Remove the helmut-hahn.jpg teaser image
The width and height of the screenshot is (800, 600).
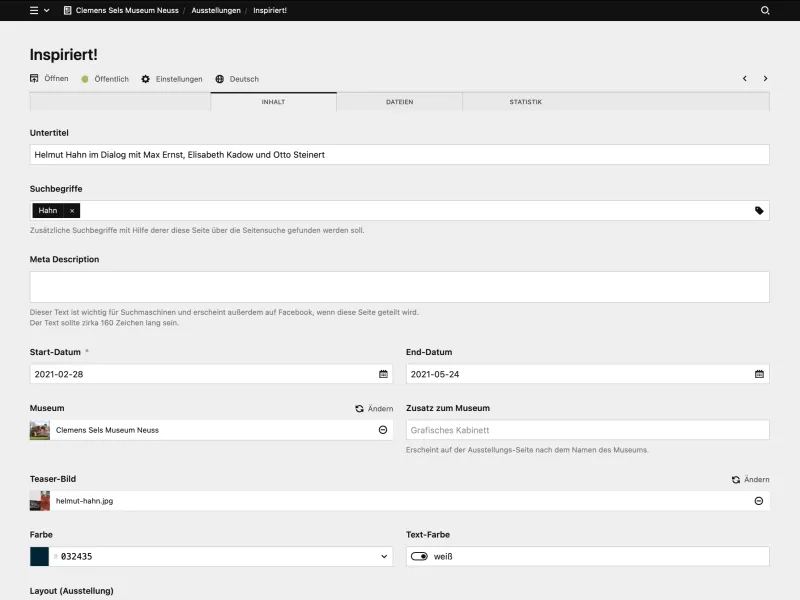coord(758,501)
